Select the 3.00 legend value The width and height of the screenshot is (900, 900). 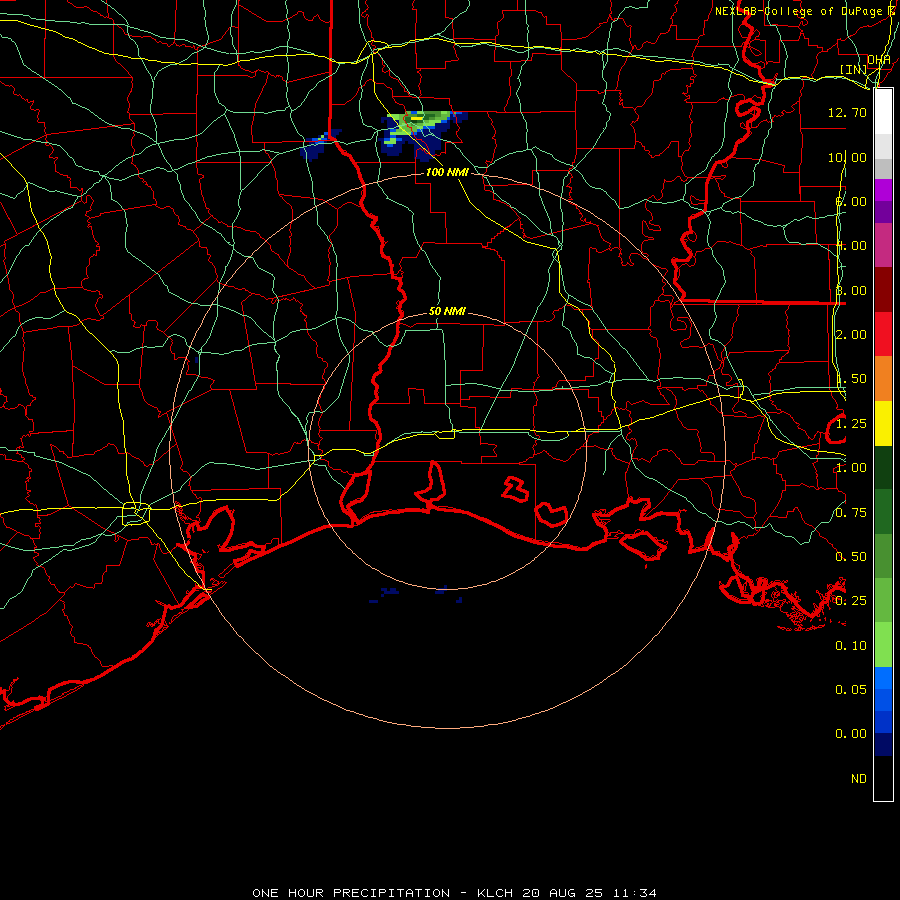point(851,290)
